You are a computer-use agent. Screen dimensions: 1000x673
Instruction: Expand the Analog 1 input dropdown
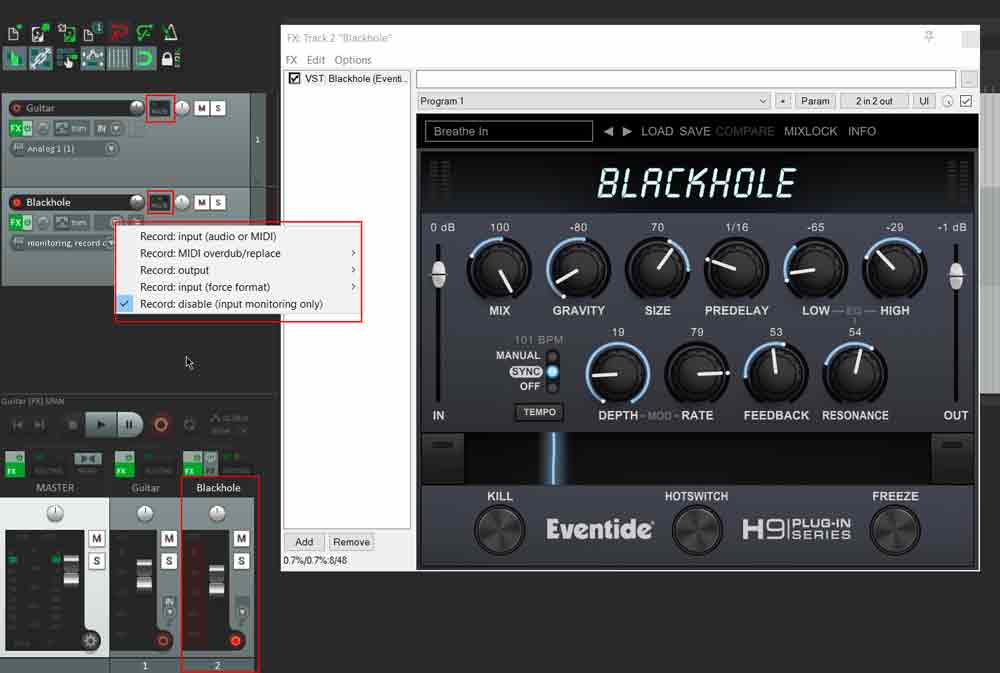110,149
